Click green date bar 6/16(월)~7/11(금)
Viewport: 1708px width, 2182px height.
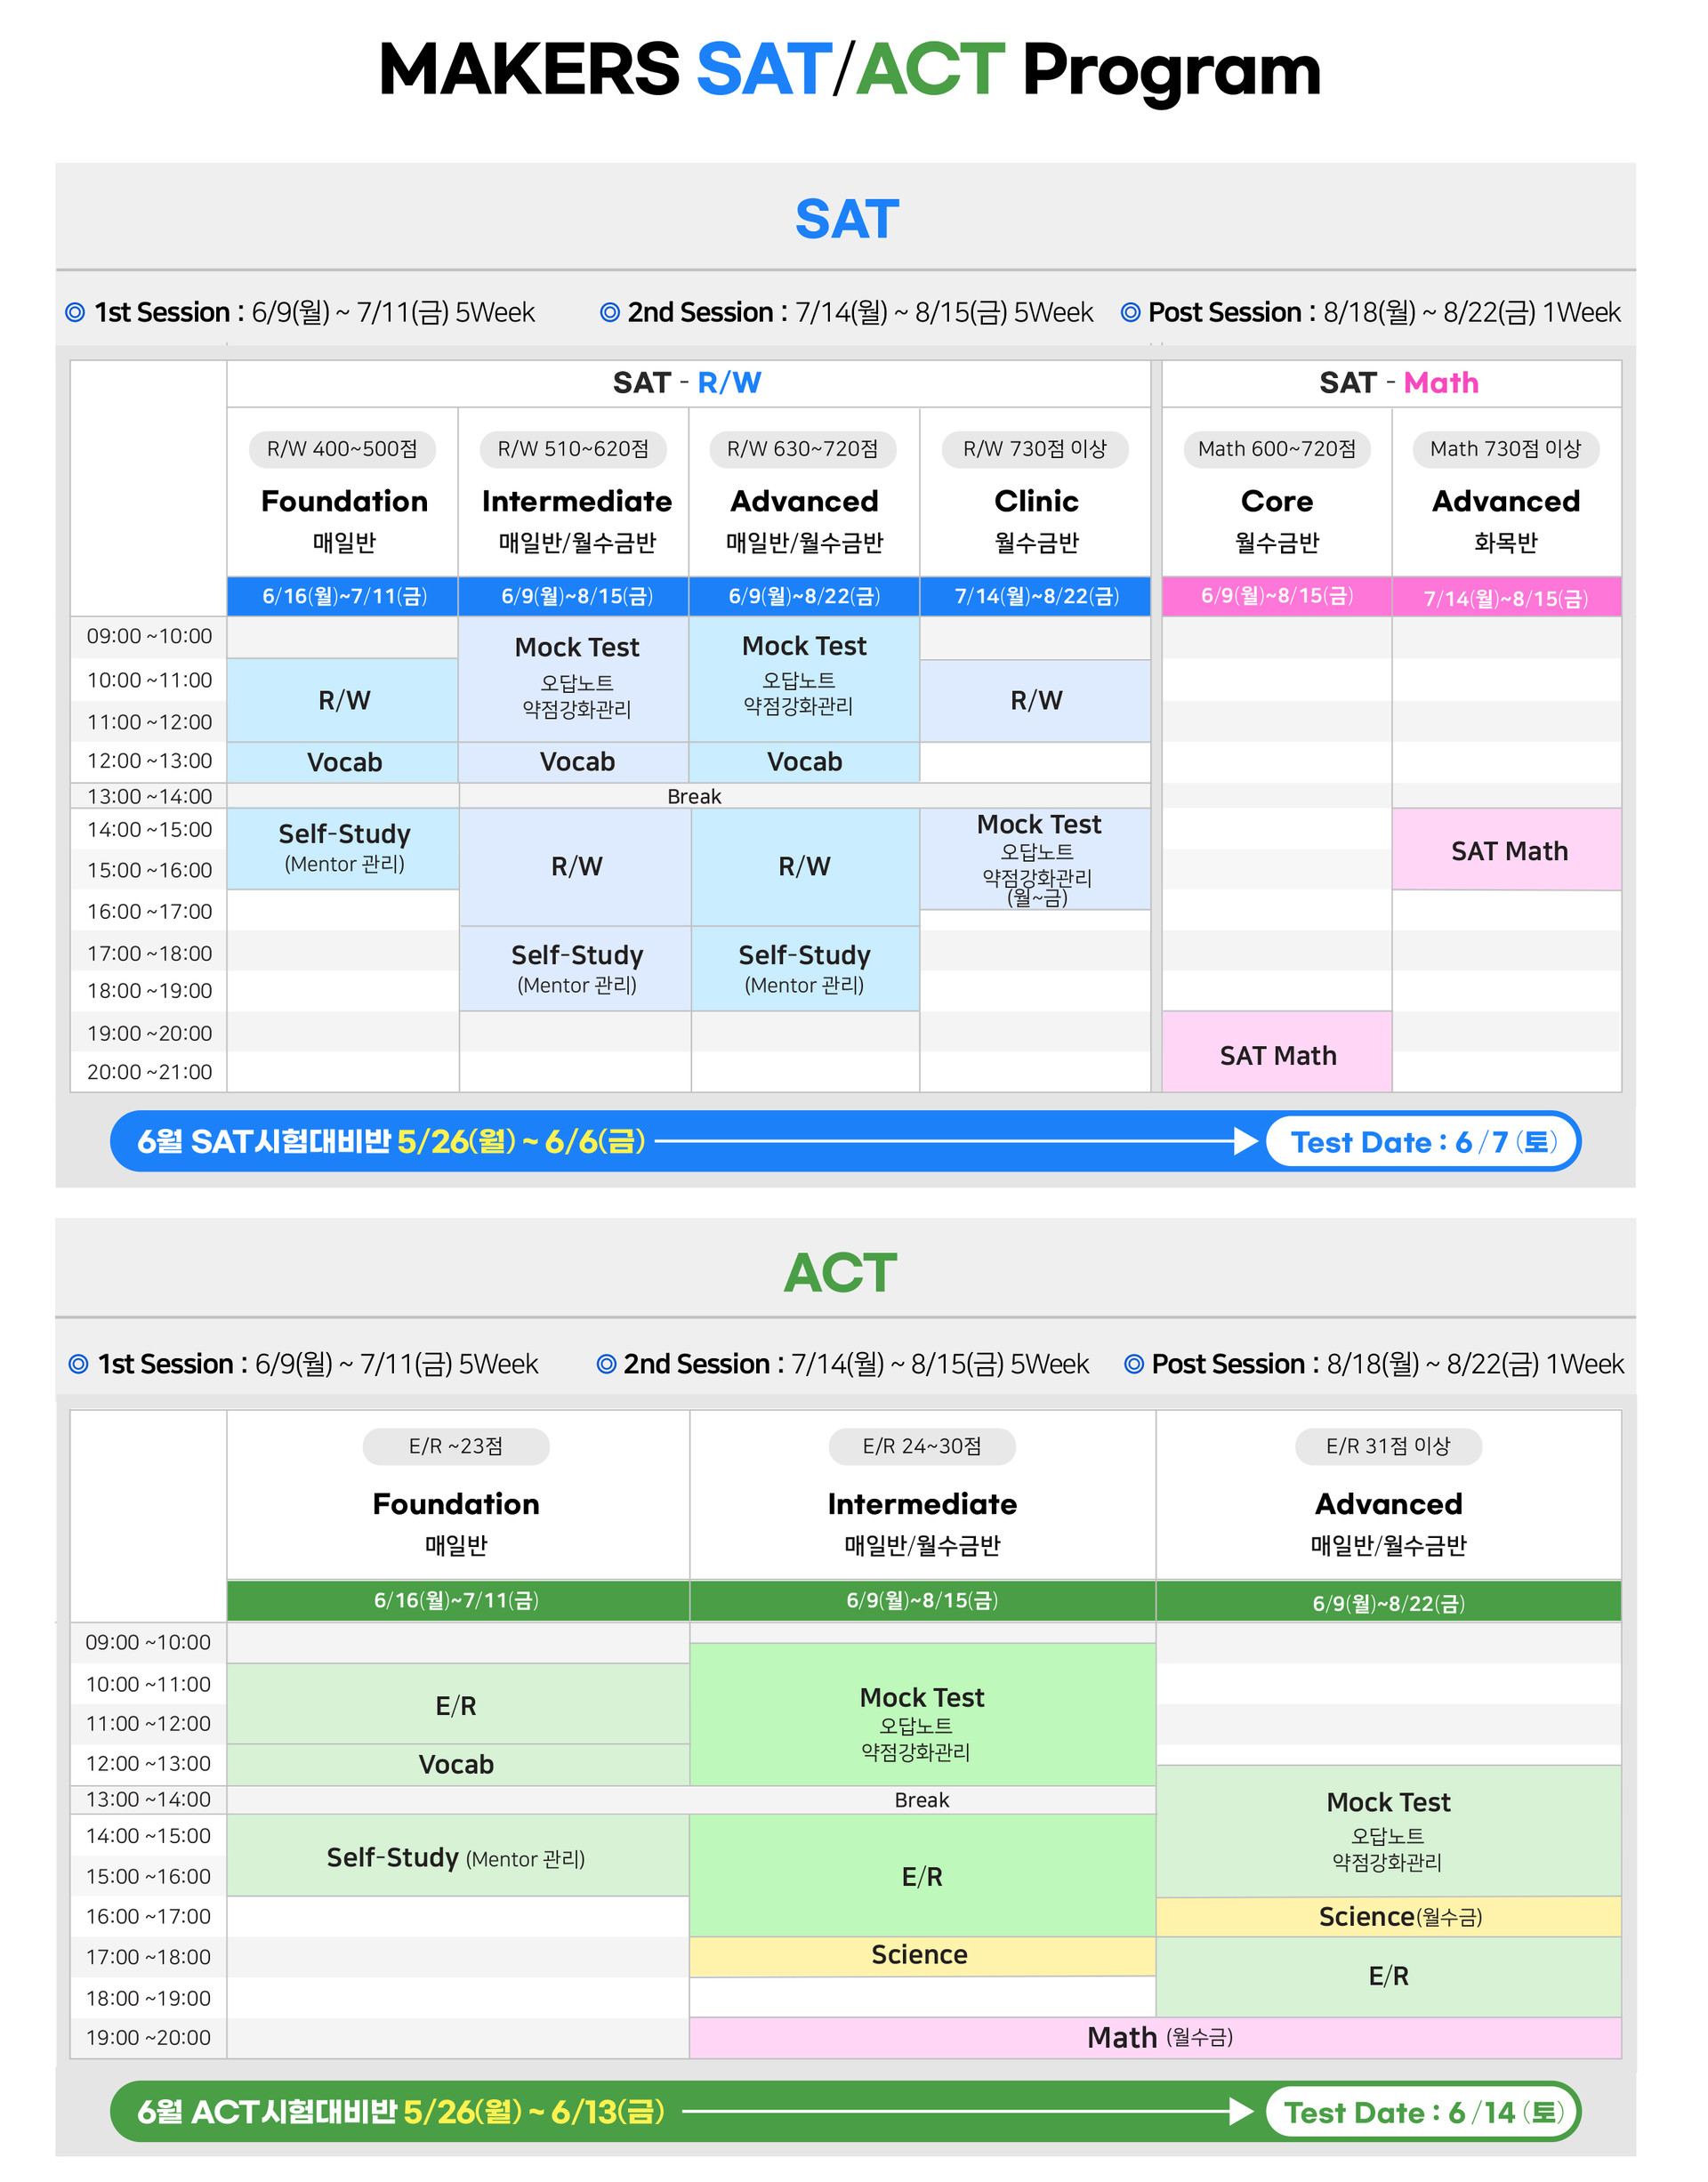click(458, 1600)
